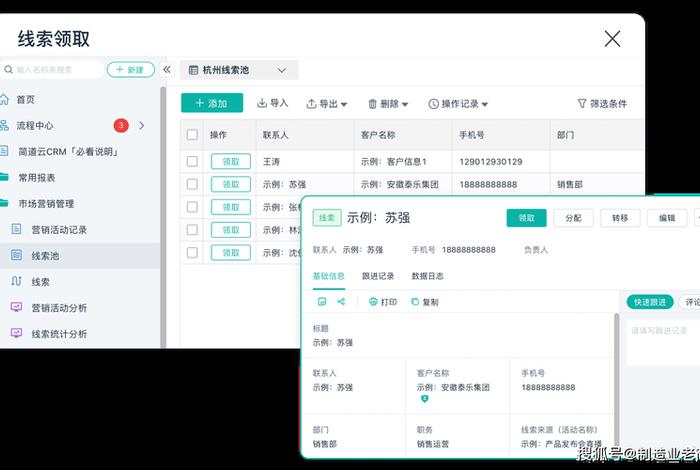Click the sidebar vertical scrollbar
The image size is (700, 470).
click(163, 217)
